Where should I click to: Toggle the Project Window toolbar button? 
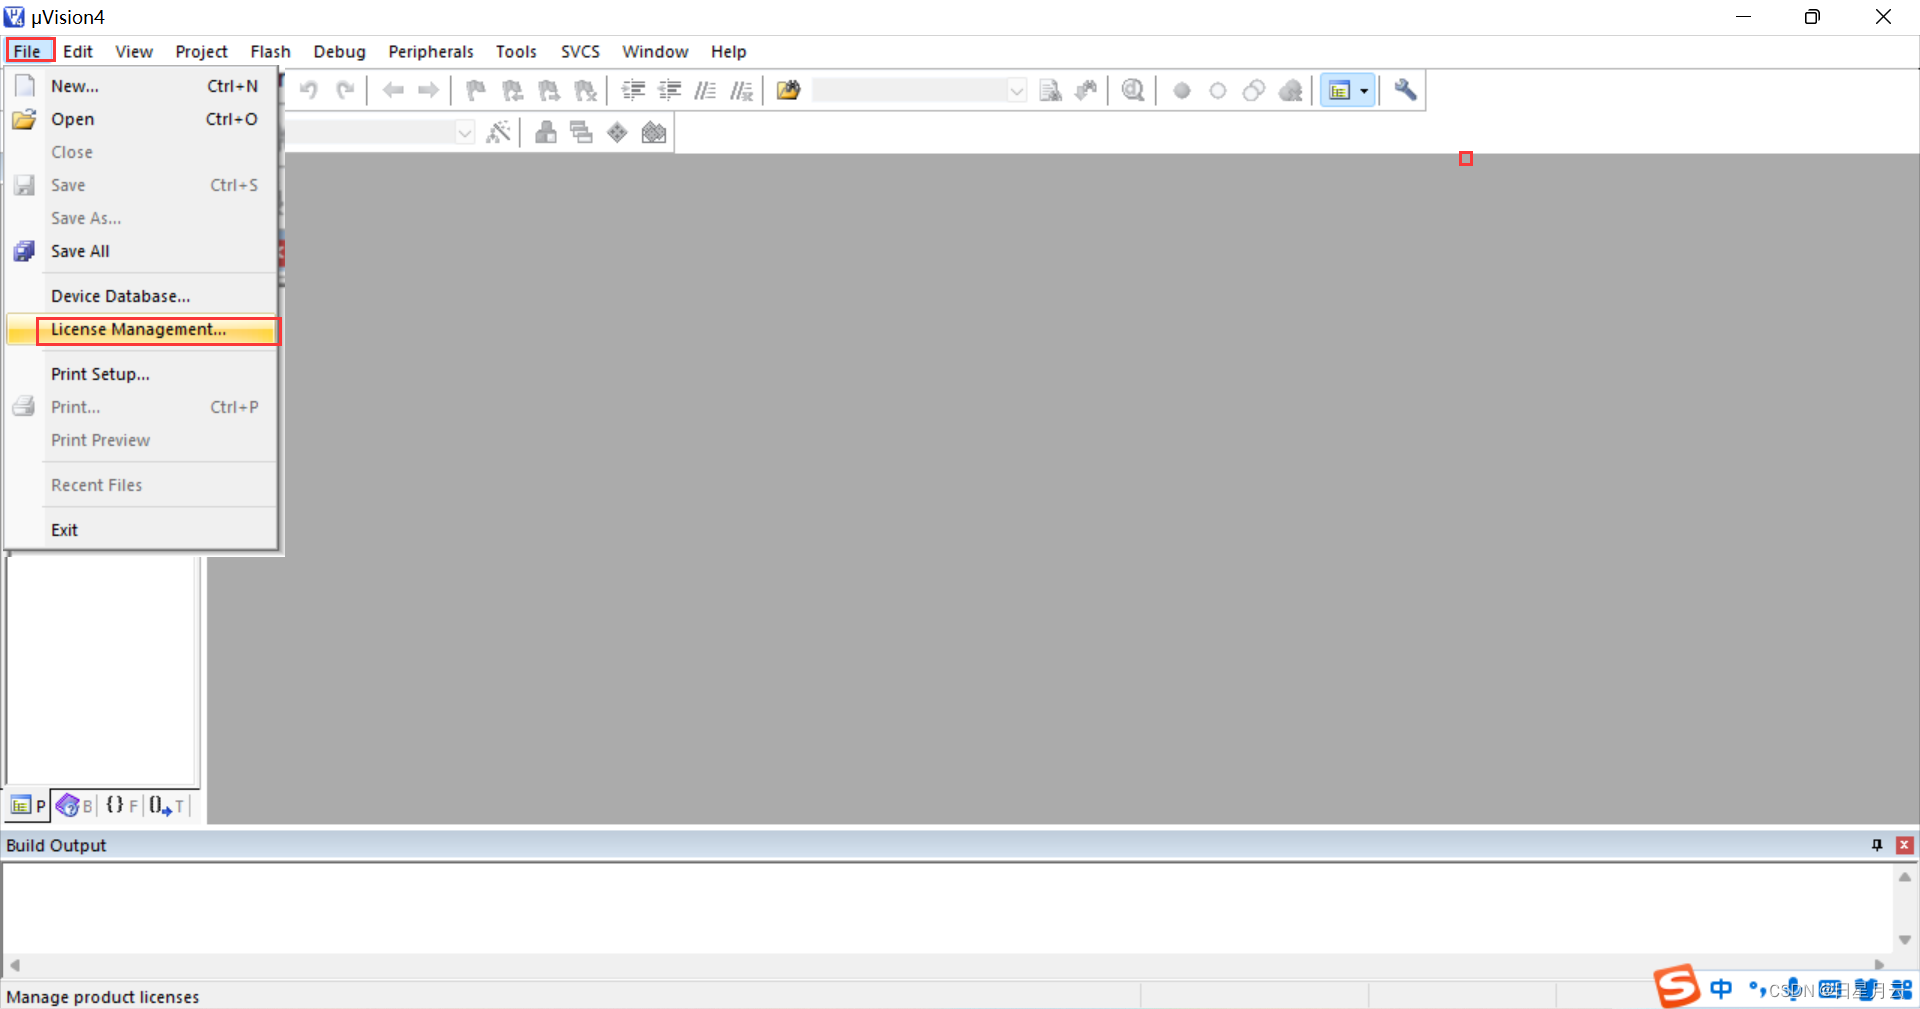point(1340,90)
